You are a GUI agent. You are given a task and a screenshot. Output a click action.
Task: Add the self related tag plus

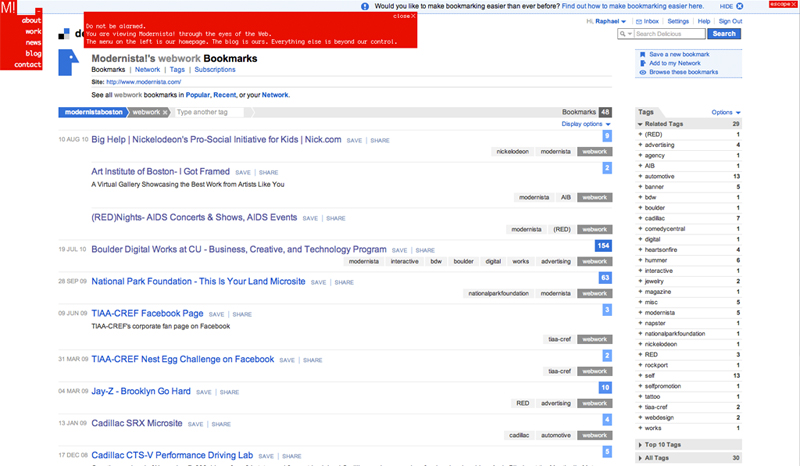tap(640, 376)
